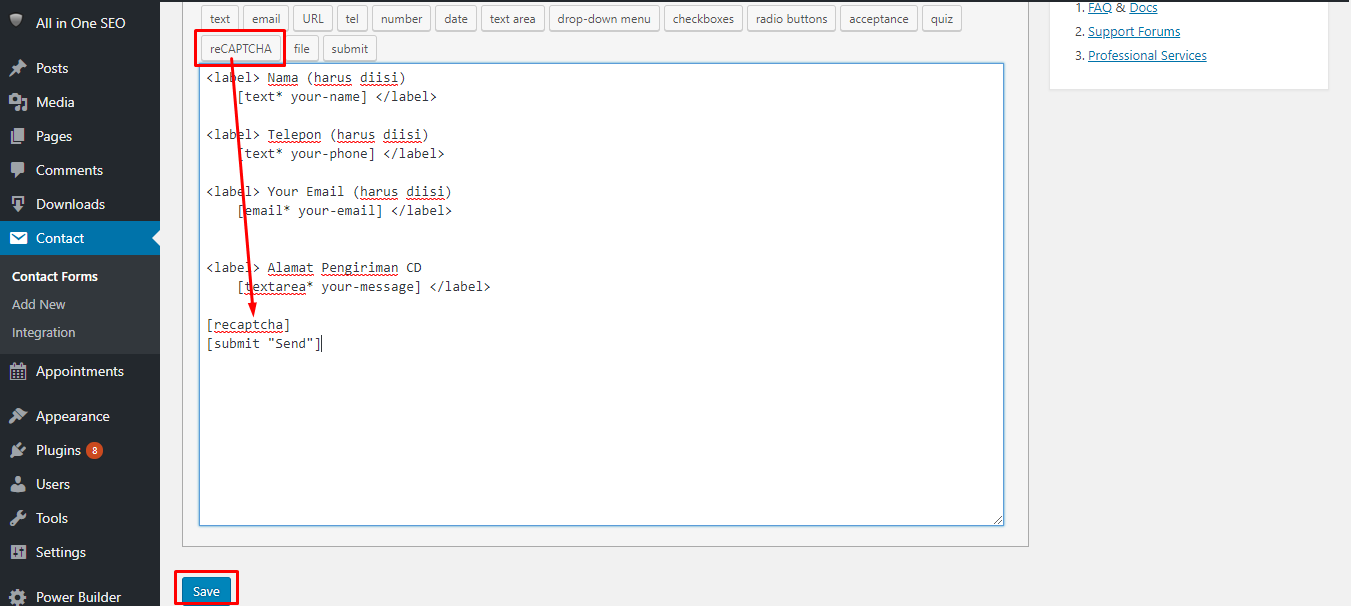Click the textarea resize handle
Image resolution: width=1351 pixels, height=606 pixels.
pos(997,519)
